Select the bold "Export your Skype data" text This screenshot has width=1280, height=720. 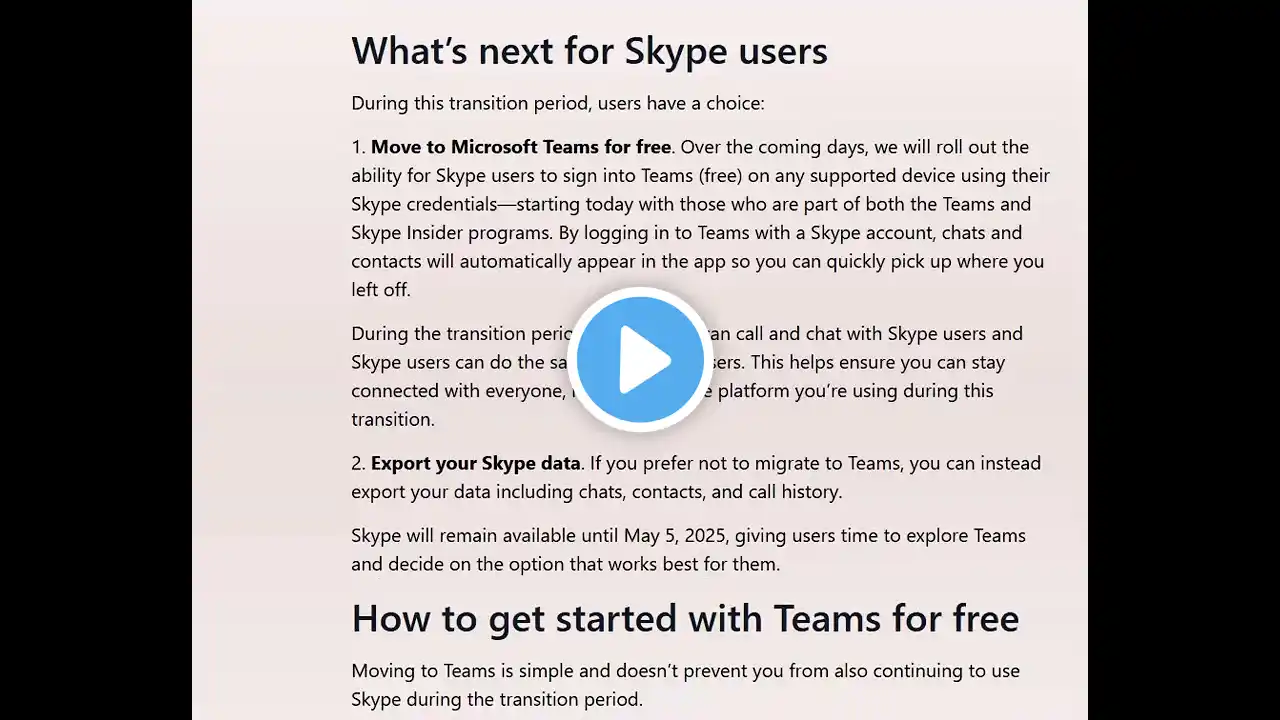click(476, 463)
